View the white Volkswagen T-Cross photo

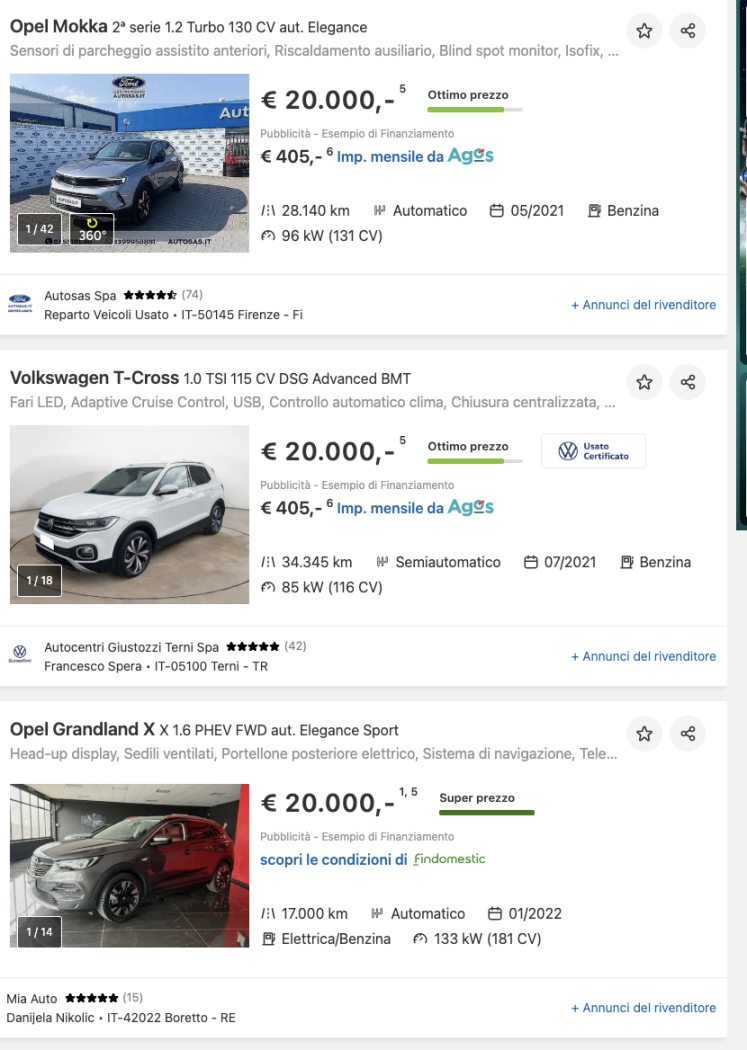pyautogui.click(x=130, y=514)
